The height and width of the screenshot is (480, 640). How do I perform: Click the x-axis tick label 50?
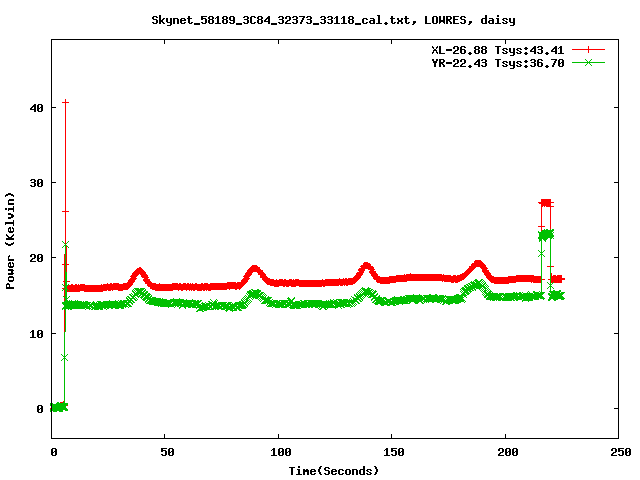click(x=167, y=452)
